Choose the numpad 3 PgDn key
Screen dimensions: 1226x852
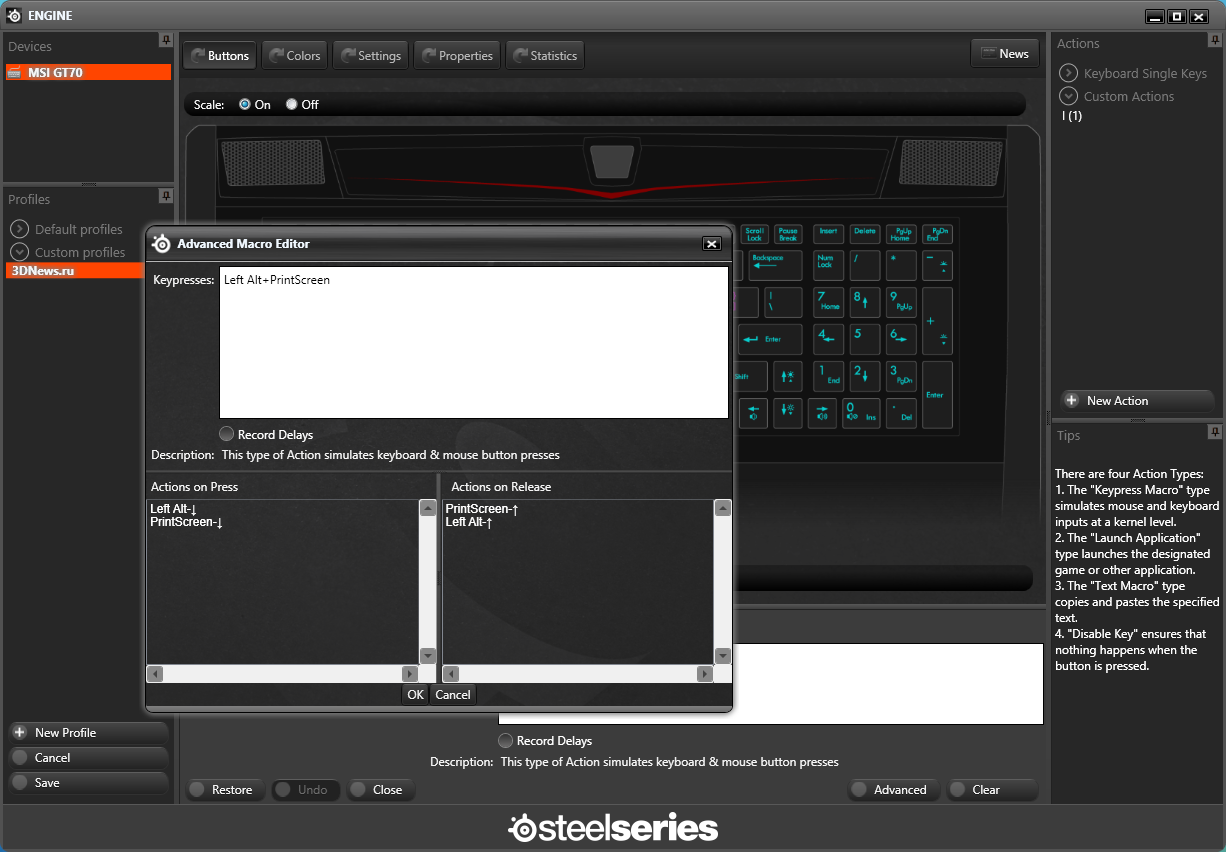click(x=901, y=376)
